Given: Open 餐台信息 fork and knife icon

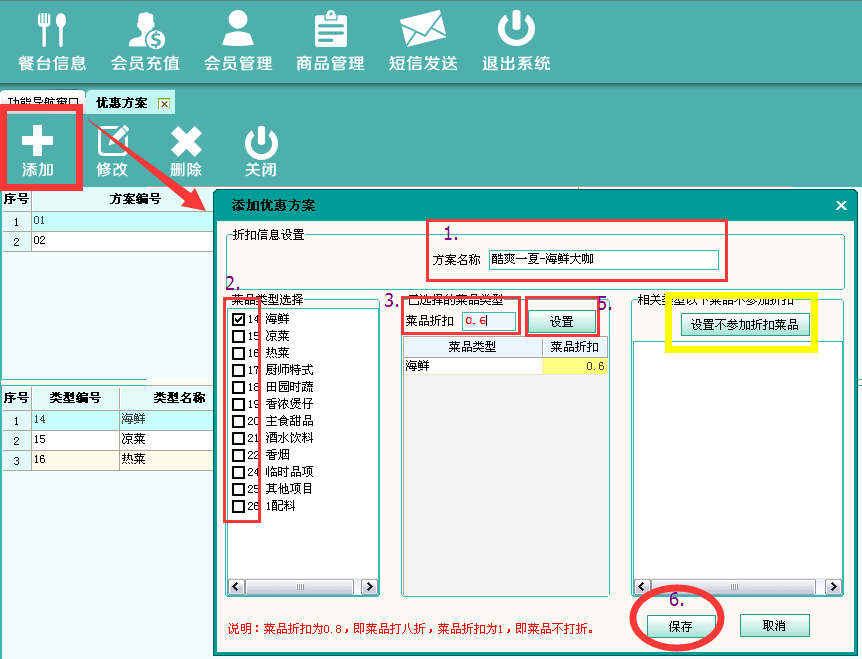Looking at the screenshot, I should [51, 30].
